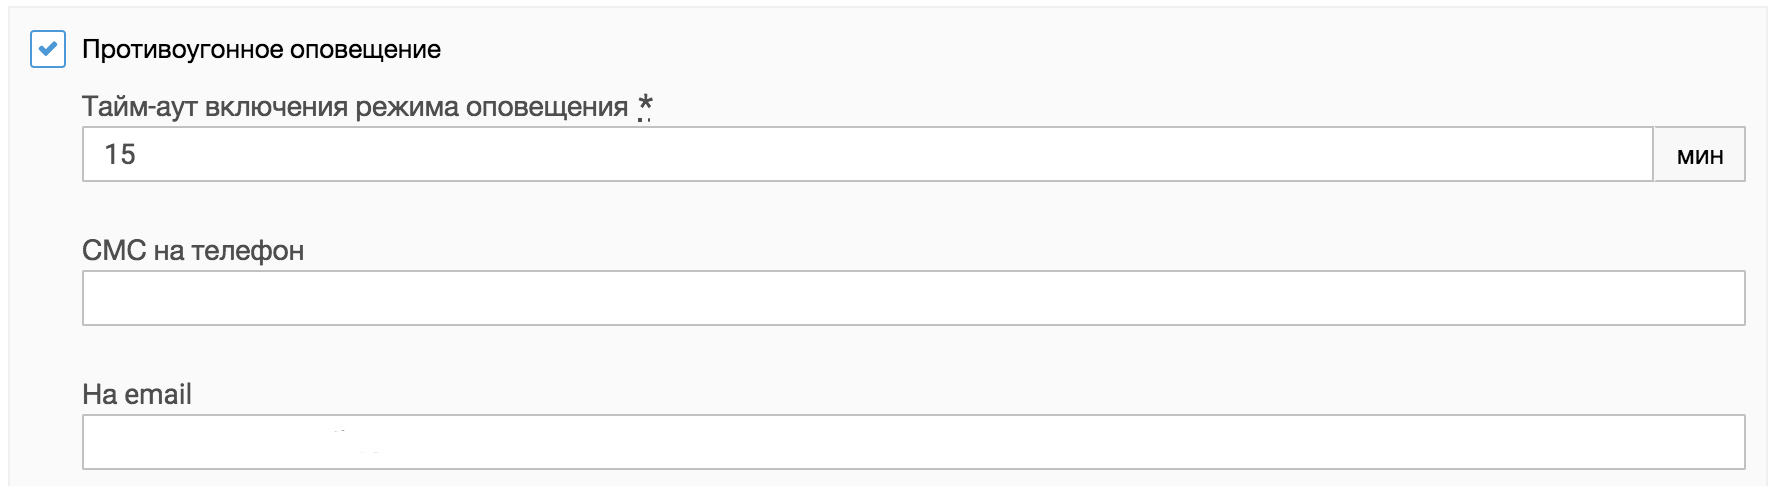Image resolution: width=1770 pixels, height=486 pixels.
Task: Select the word Противоугонное in checkbox label
Action: click(183, 49)
